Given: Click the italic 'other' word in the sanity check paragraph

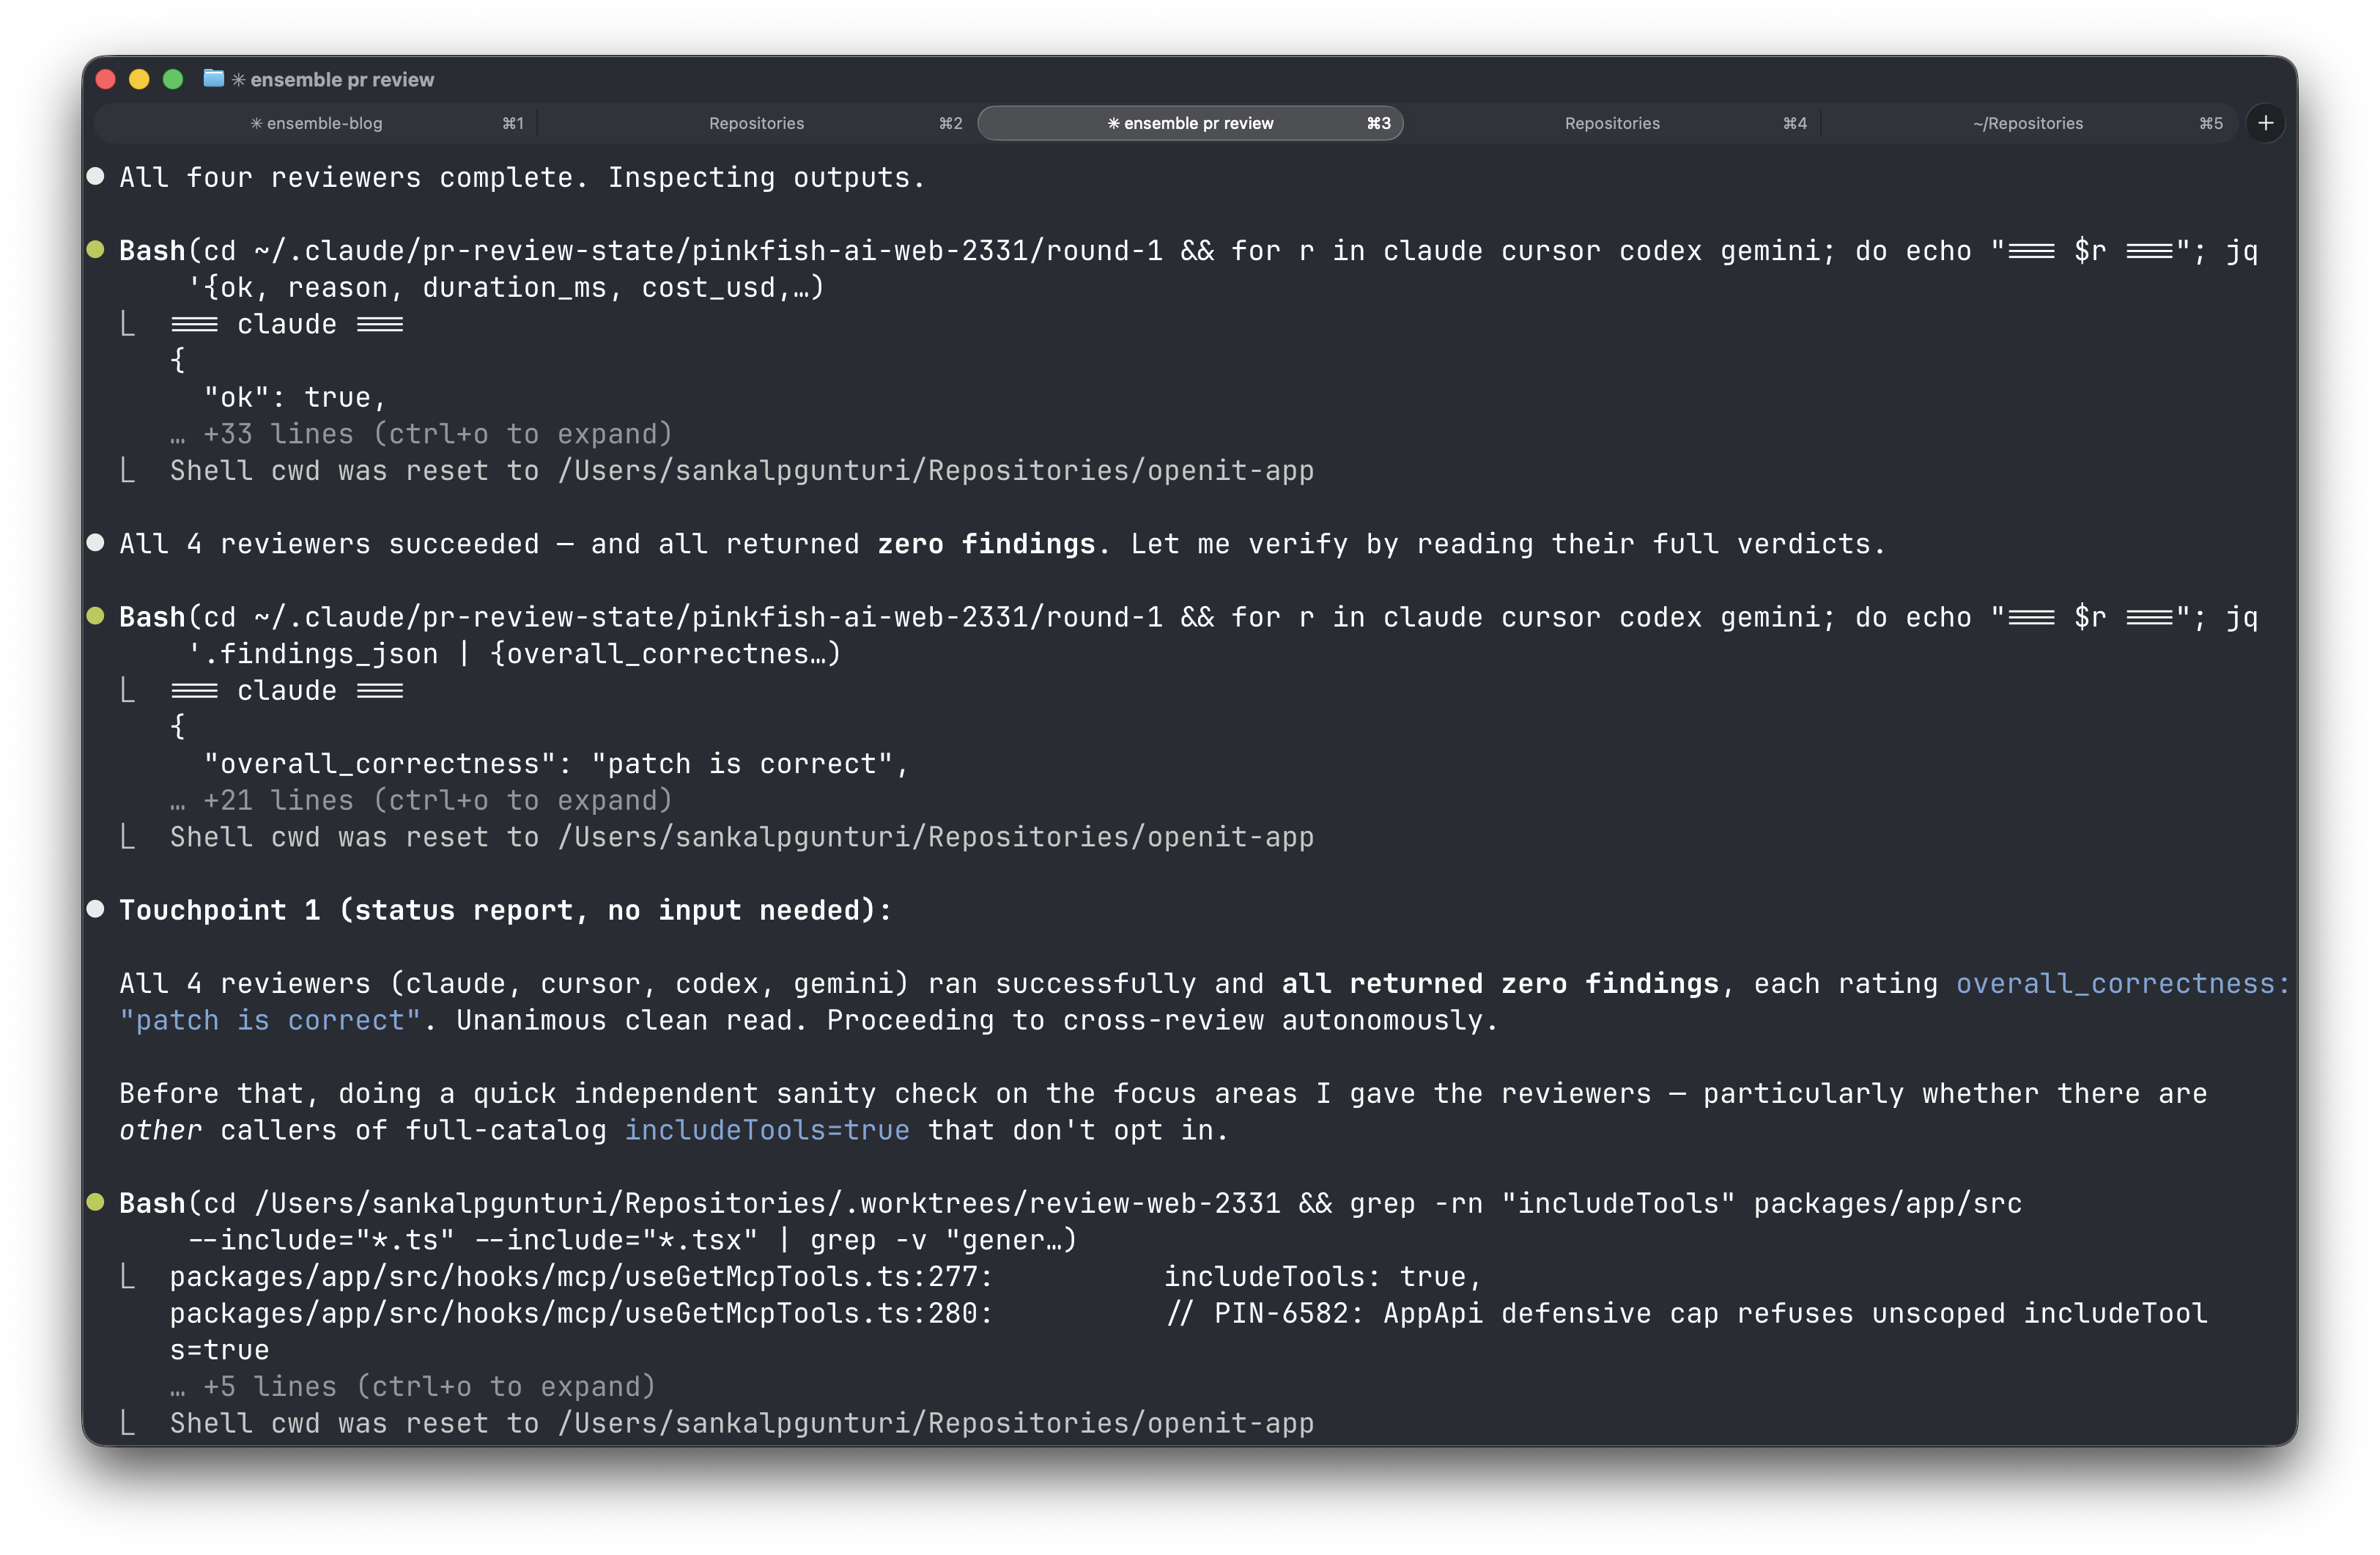Looking at the screenshot, I should click(x=160, y=1129).
